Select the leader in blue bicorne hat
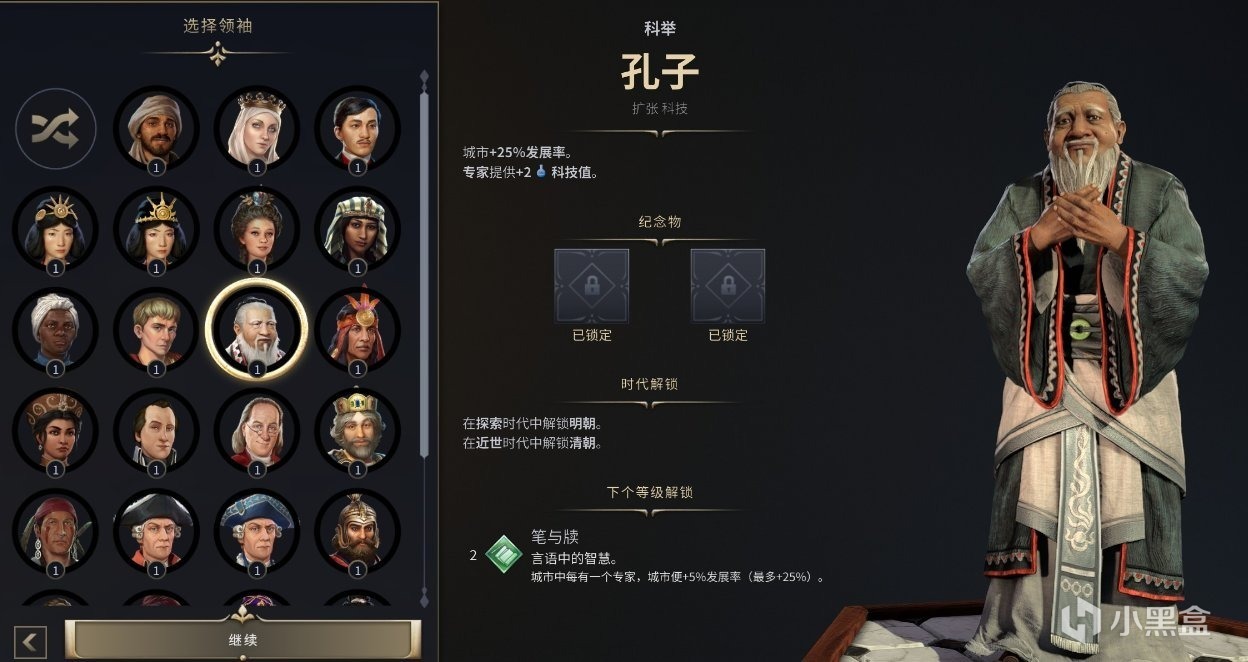The width and height of the screenshot is (1248, 662). (256, 531)
